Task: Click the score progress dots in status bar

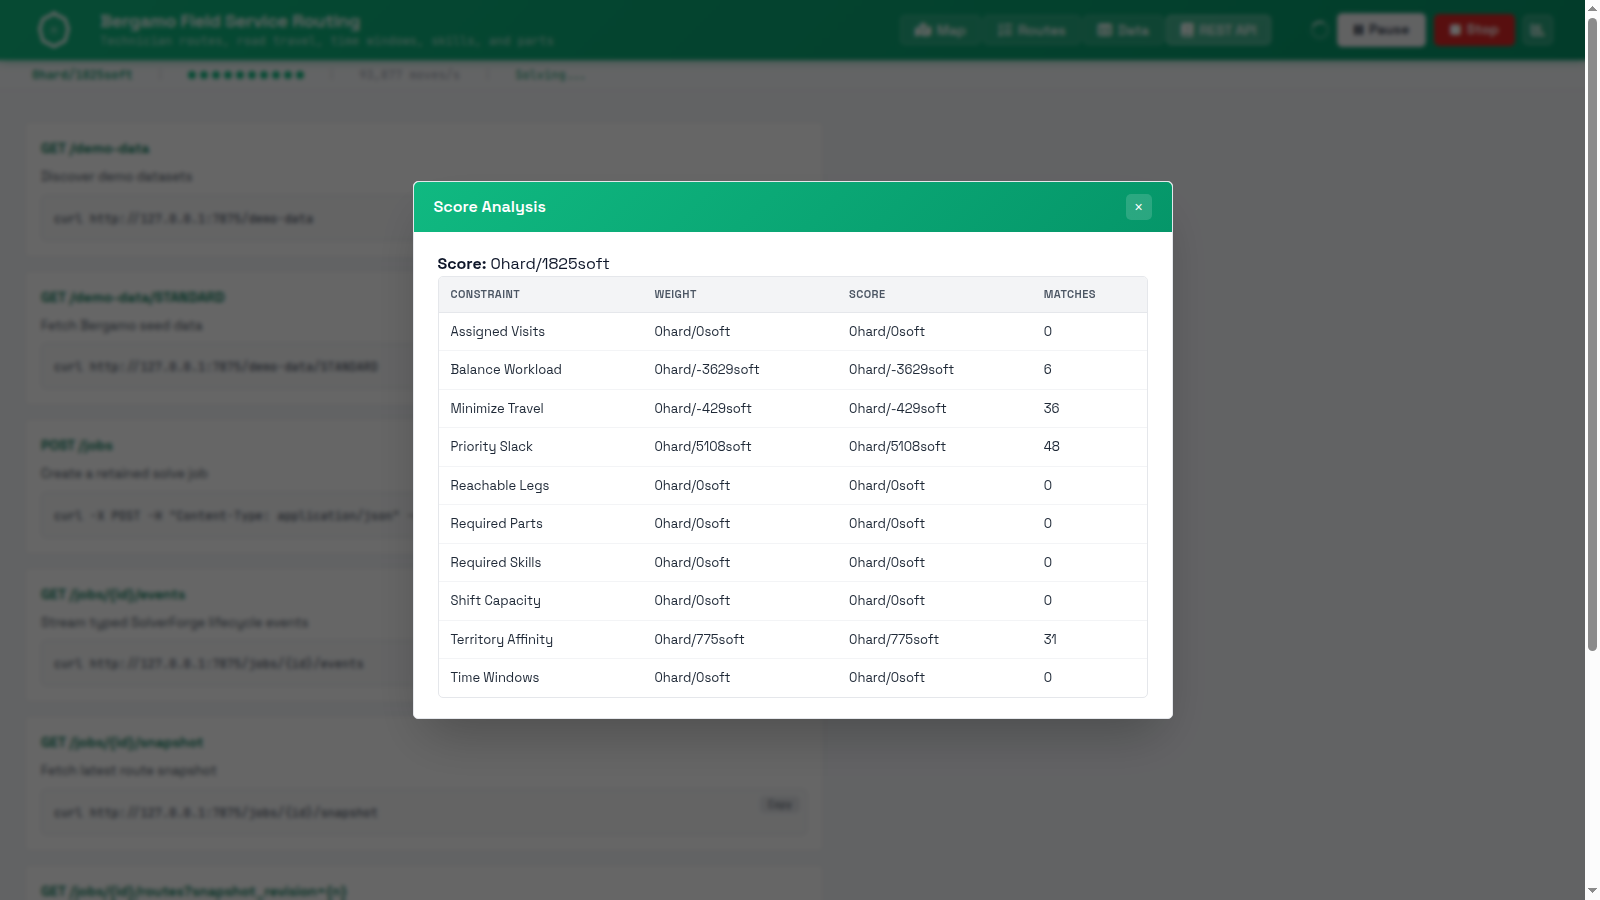Action: (246, 75)
